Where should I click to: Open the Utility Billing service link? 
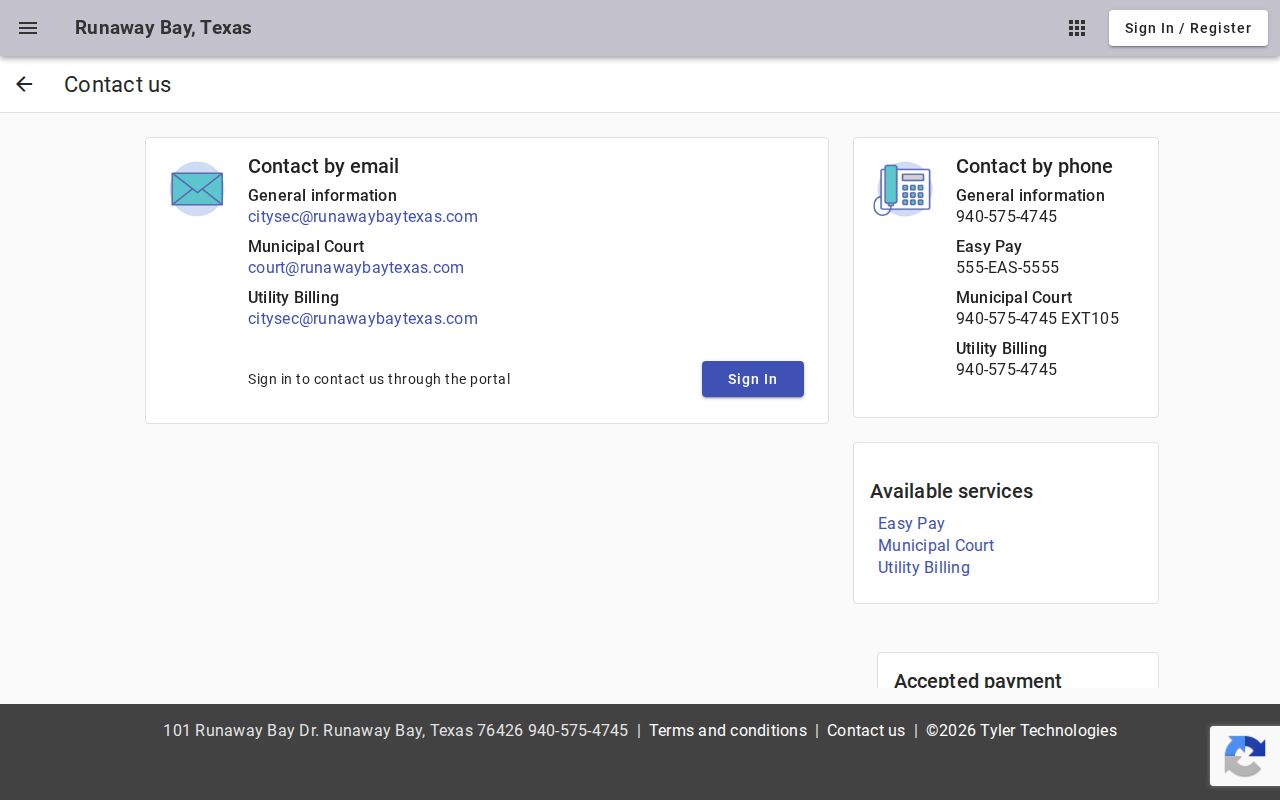pyautogui.click(x=924, y=567)
